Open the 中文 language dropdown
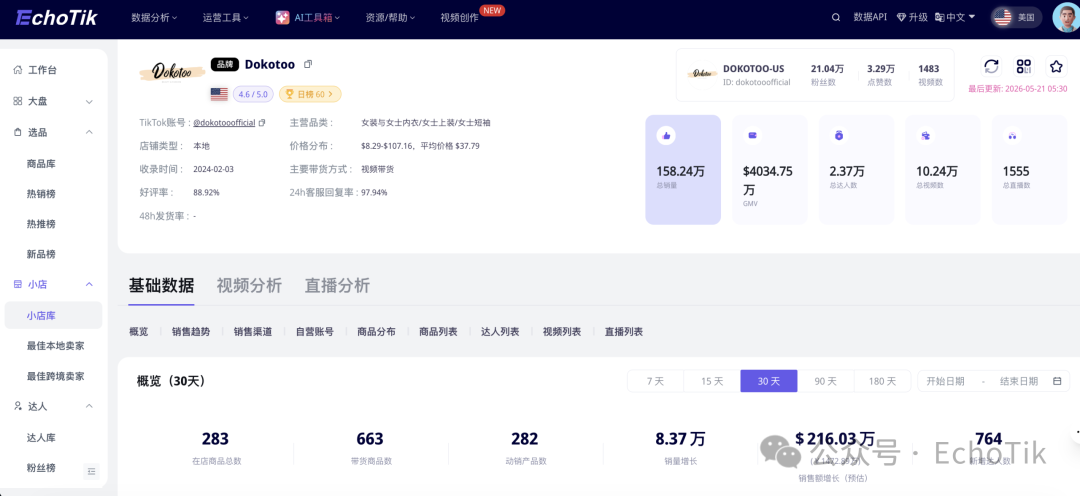The width and height of the screenshot is (1080, 496). 955,18
